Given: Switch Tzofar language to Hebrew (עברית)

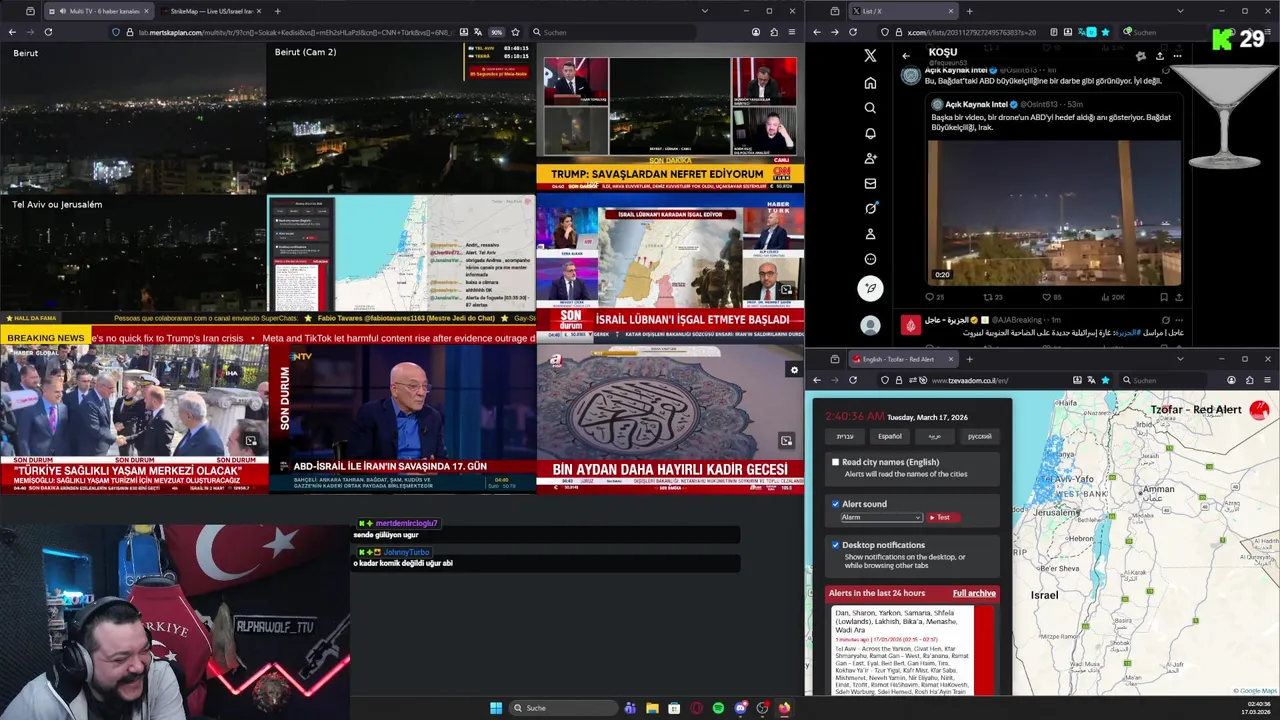Looking at the screenshot, I should [x=845, y=436].
